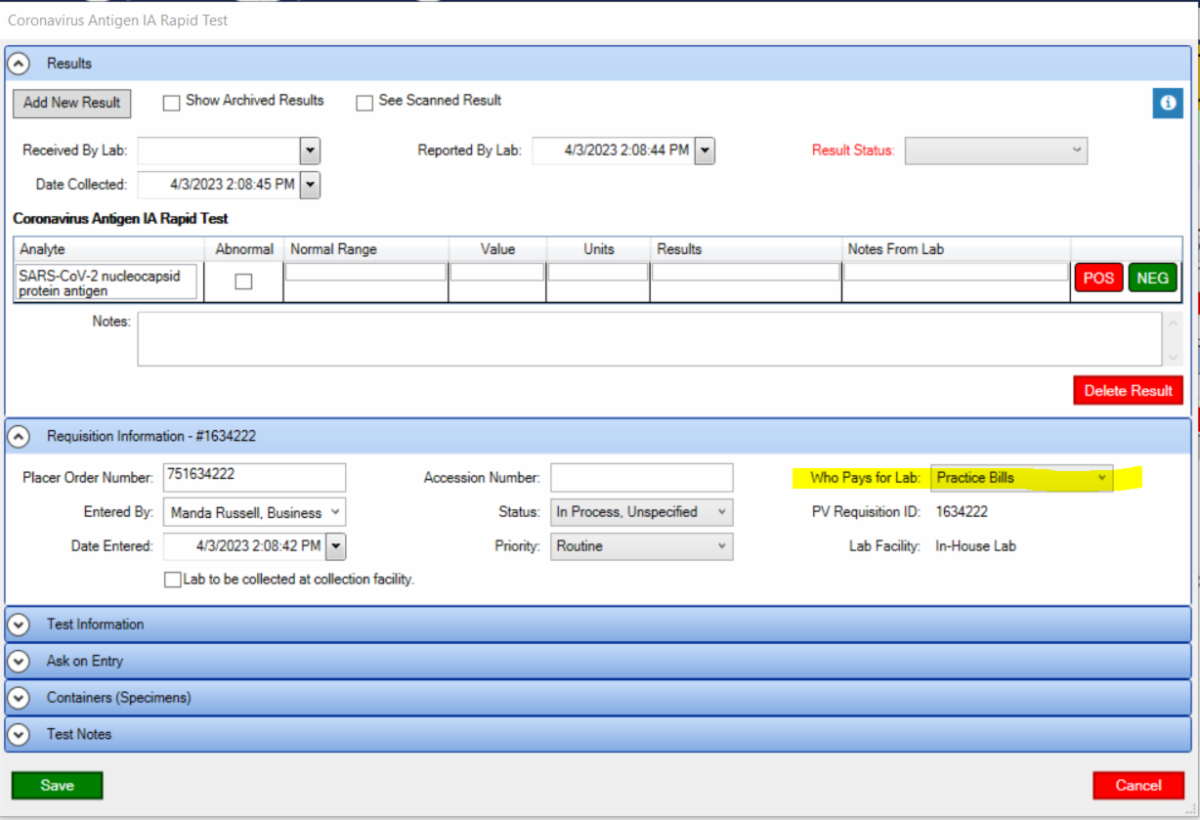Open the Priority dropdown set to Routine
This screenshot has width=1200, height=820.
pos(641,547)
